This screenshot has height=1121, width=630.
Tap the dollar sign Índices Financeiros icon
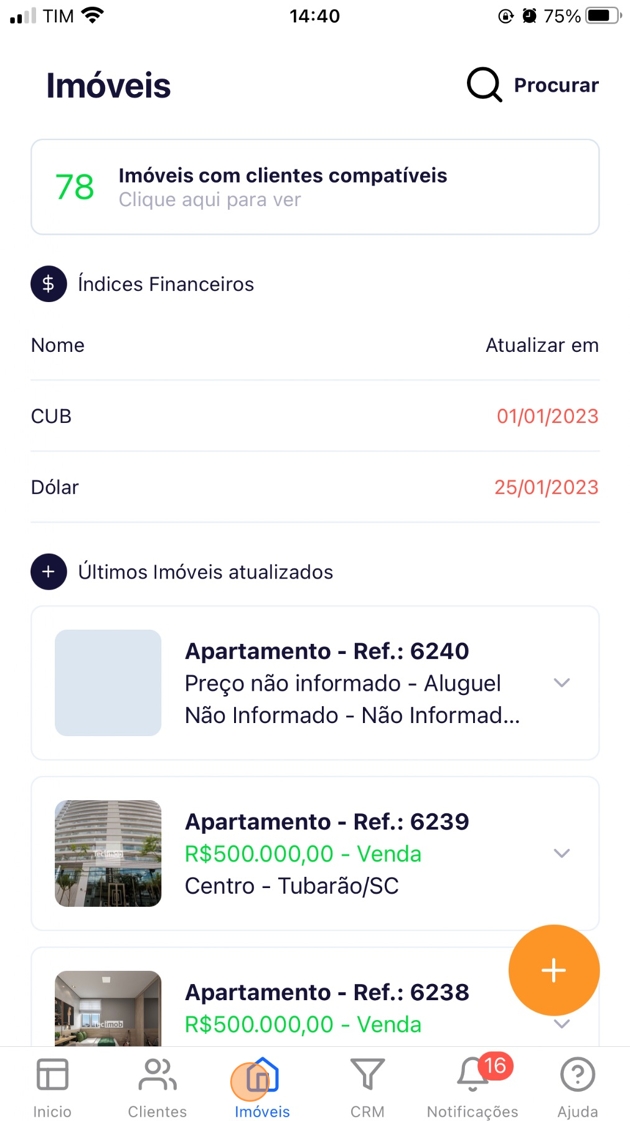click(x=48, y=284)
